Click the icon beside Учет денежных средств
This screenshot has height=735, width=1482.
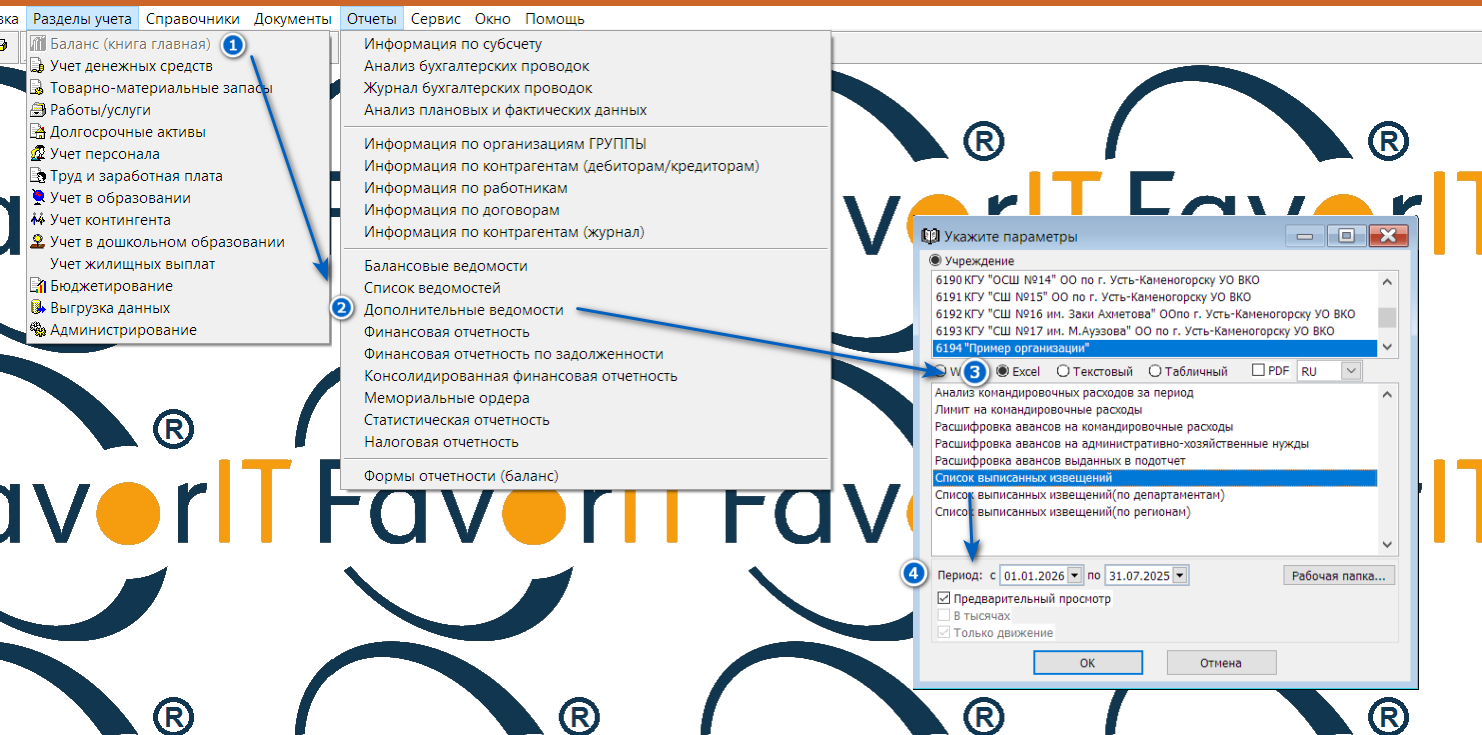(38, 66)
